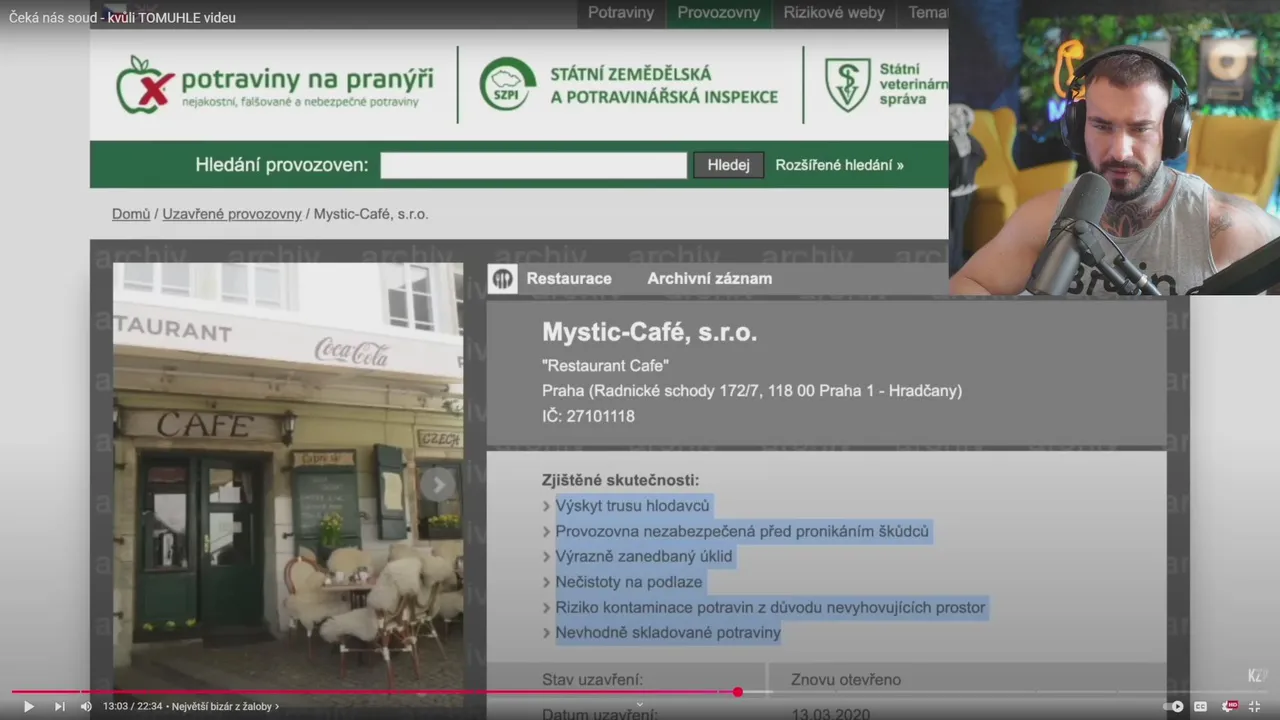Click the IČ: 27101118 text
Screen dimensions: 1280x720
(x=588, y=416)
